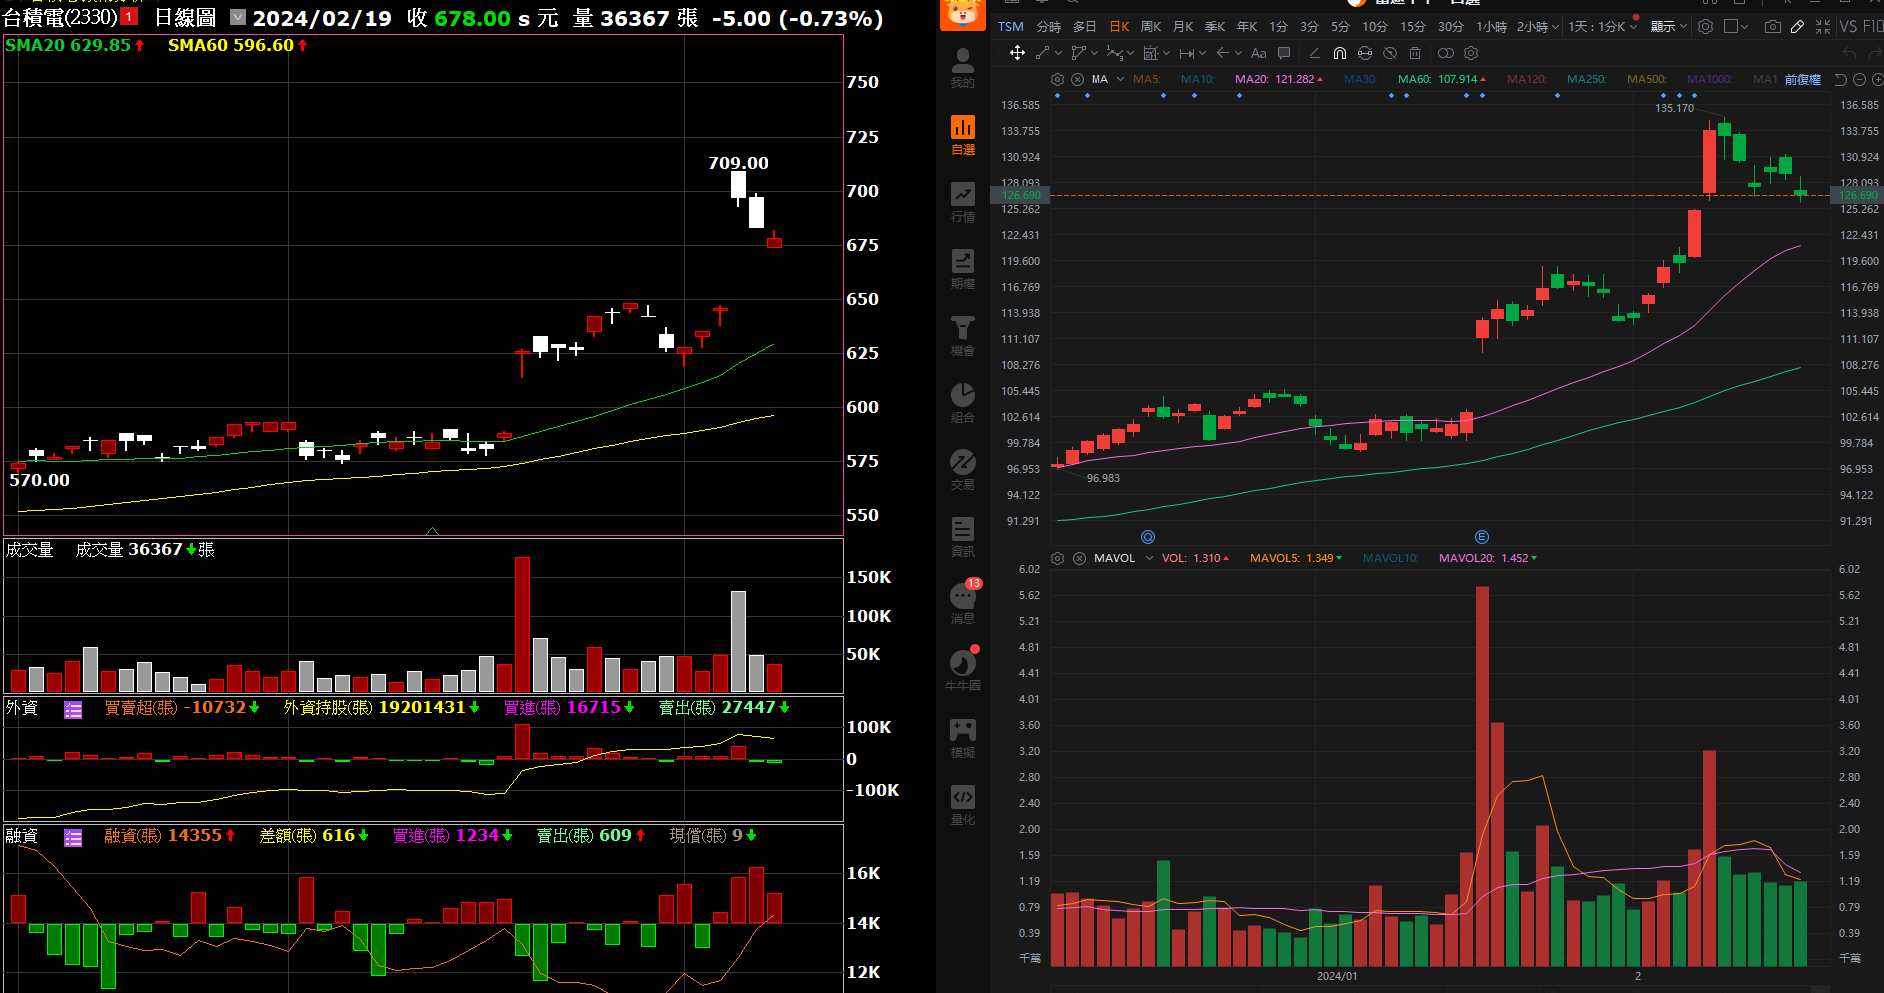Screen dimensions: 1884x993
Task: Click the E event marker on timeline
Action: click(x=1482, y=537)
